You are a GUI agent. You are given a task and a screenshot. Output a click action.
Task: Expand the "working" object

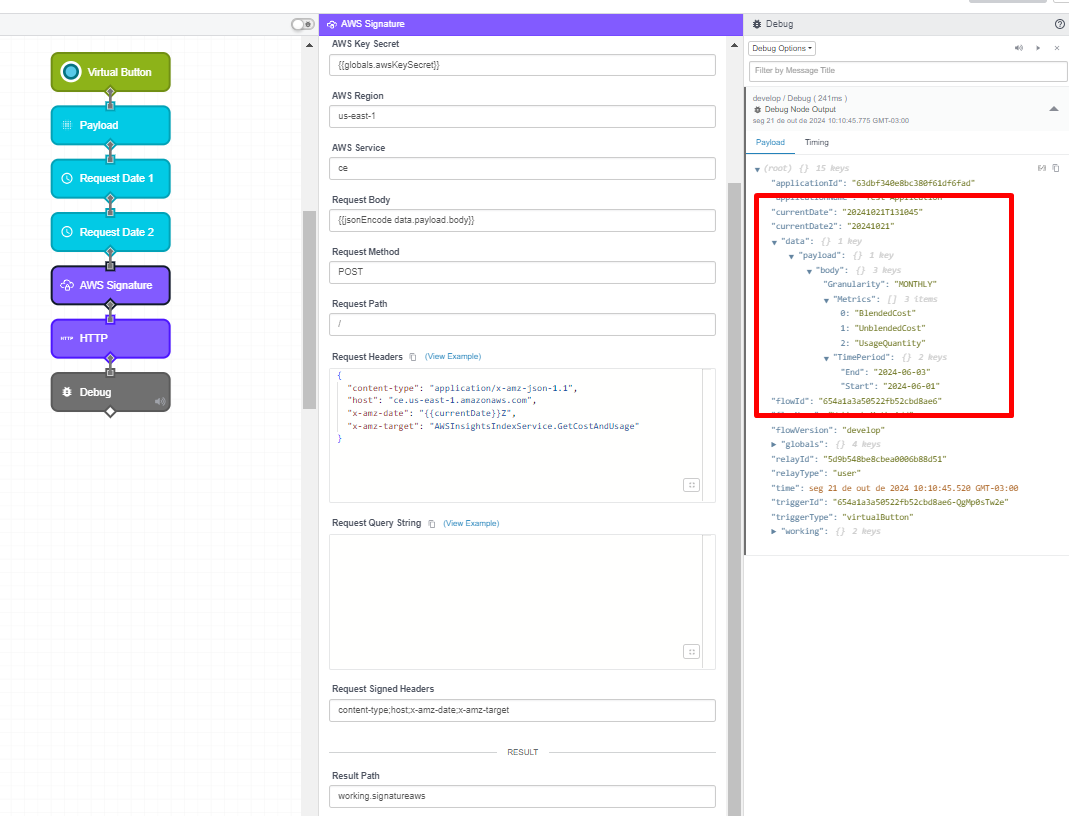pyautogui.click(x=774, y=531)
